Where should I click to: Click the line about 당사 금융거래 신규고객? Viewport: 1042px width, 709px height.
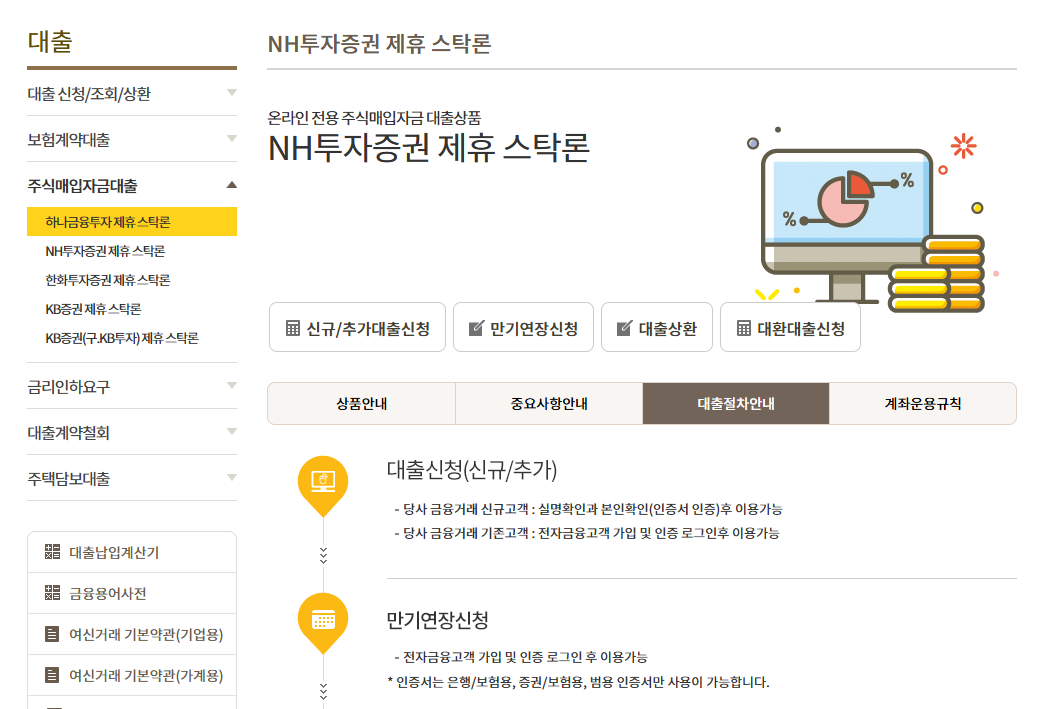click(x=588, y=509)
